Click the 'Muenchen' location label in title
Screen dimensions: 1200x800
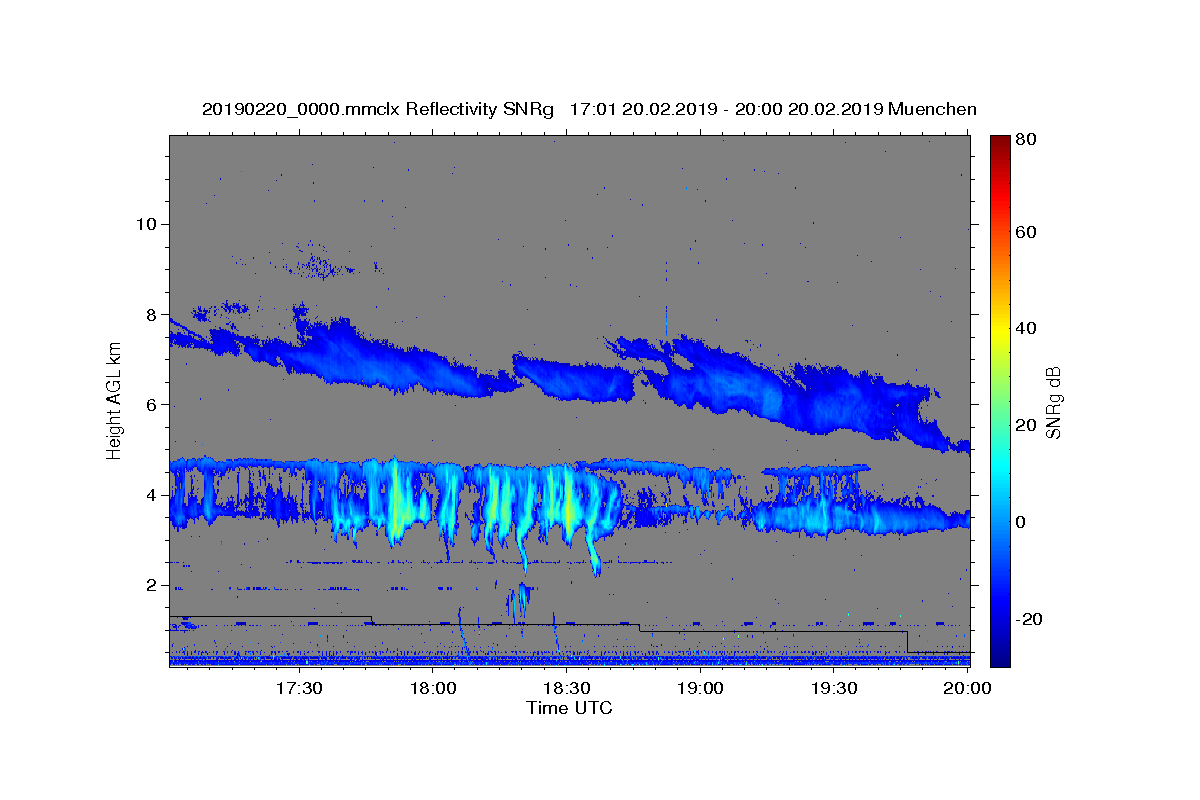click(x=932, y=109)
